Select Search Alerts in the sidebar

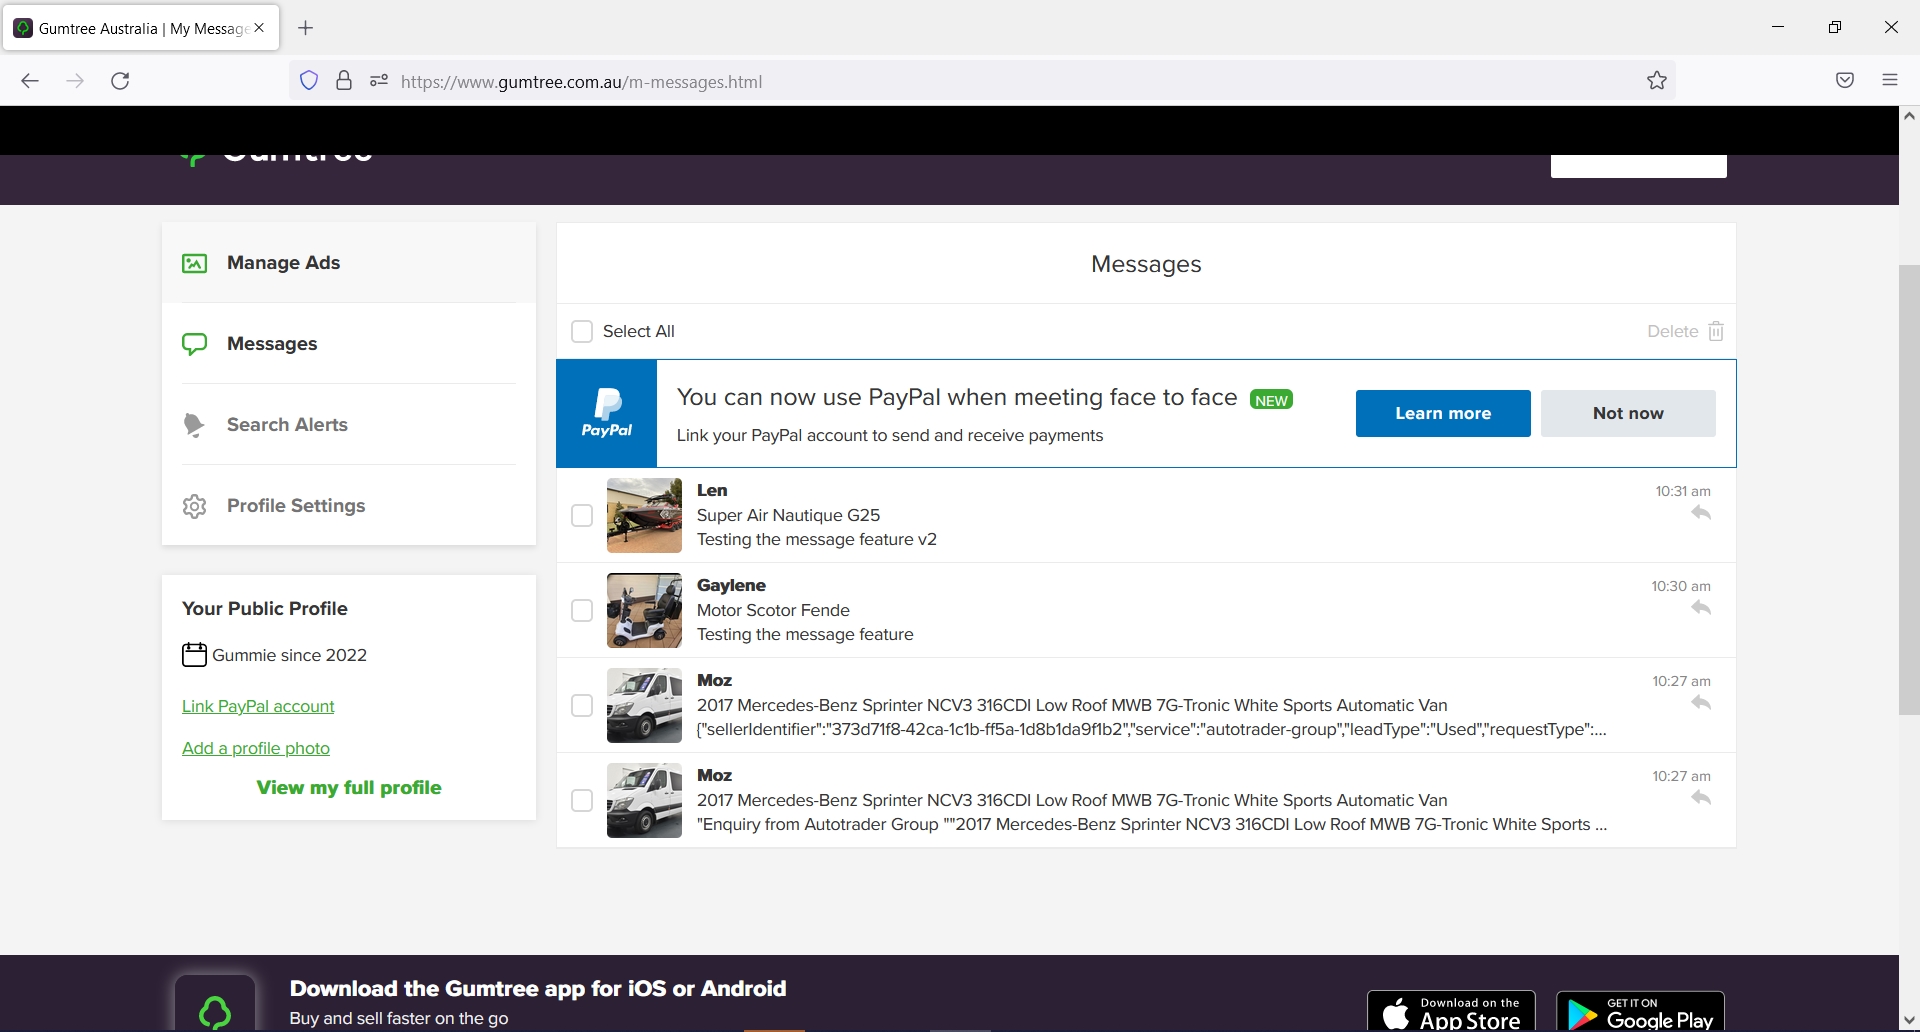287,424
